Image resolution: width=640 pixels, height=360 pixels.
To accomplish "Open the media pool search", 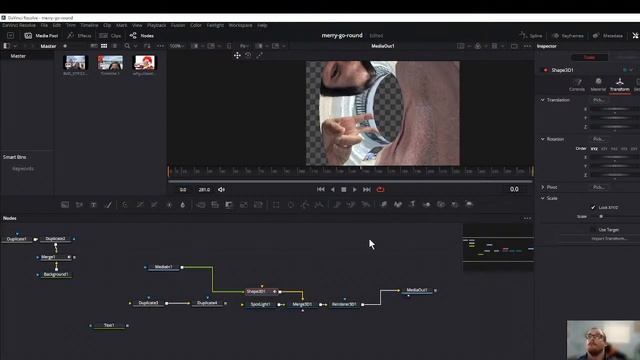I will pos(127,46).
